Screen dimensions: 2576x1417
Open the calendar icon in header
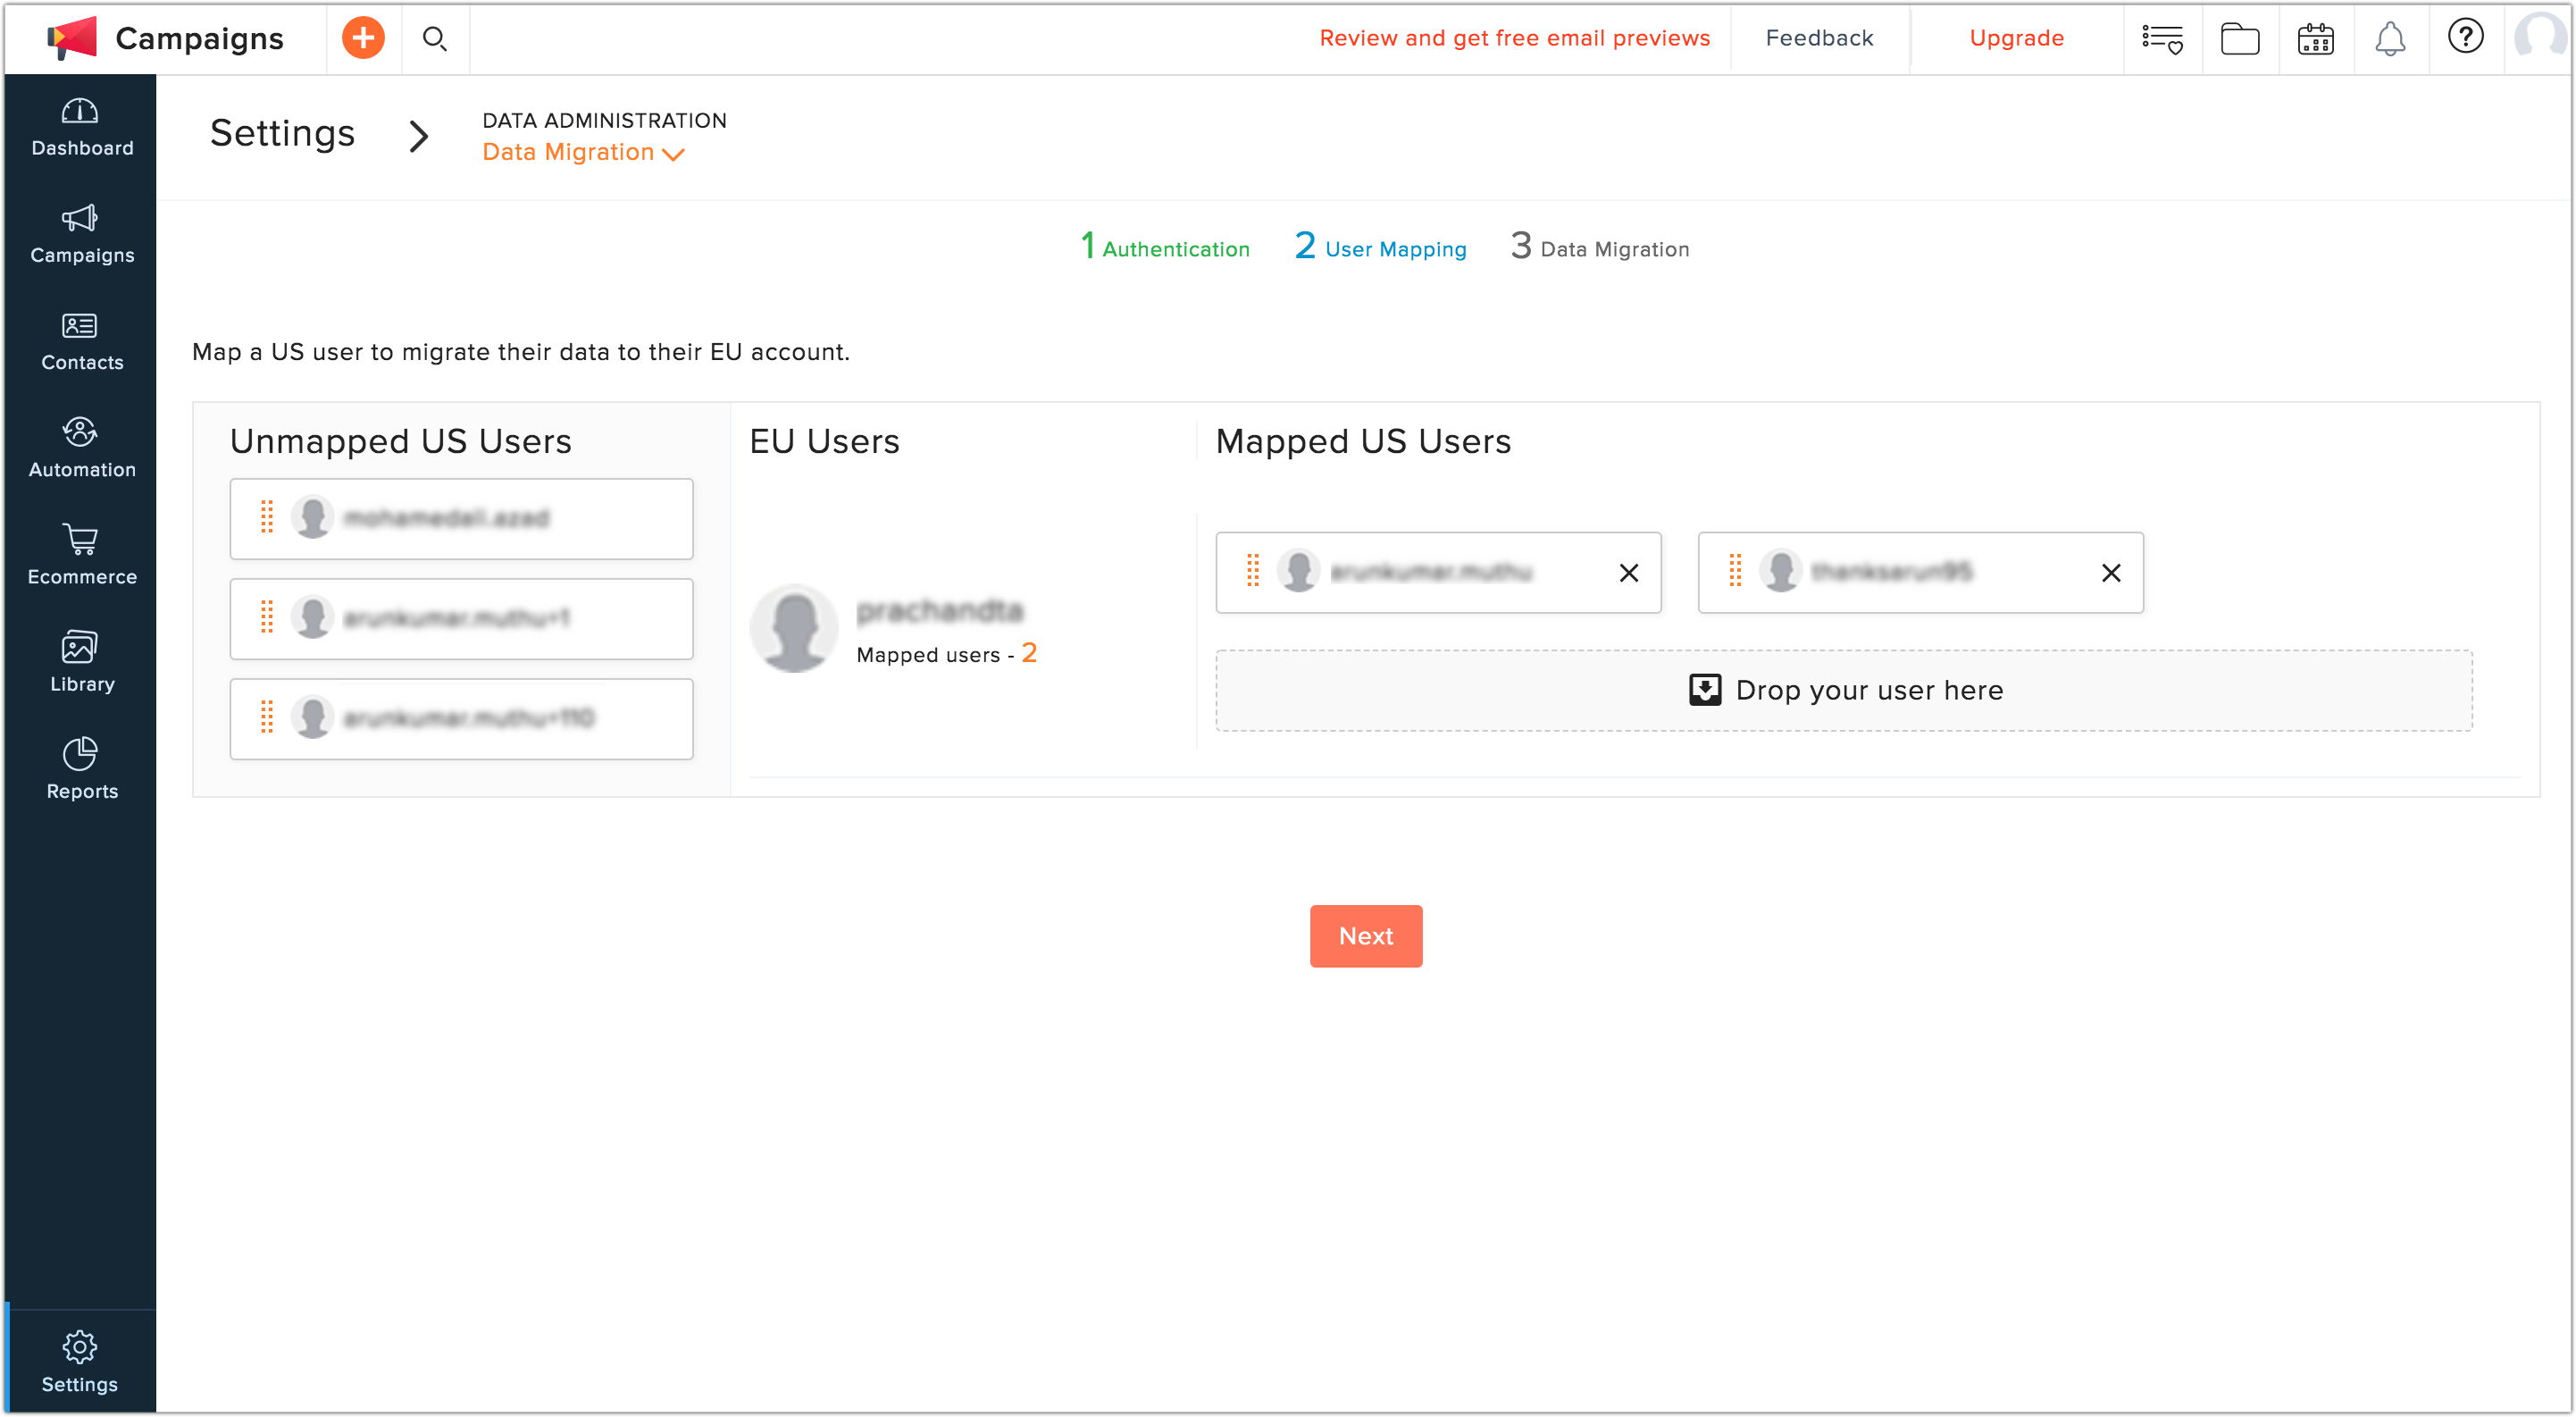2315,39
